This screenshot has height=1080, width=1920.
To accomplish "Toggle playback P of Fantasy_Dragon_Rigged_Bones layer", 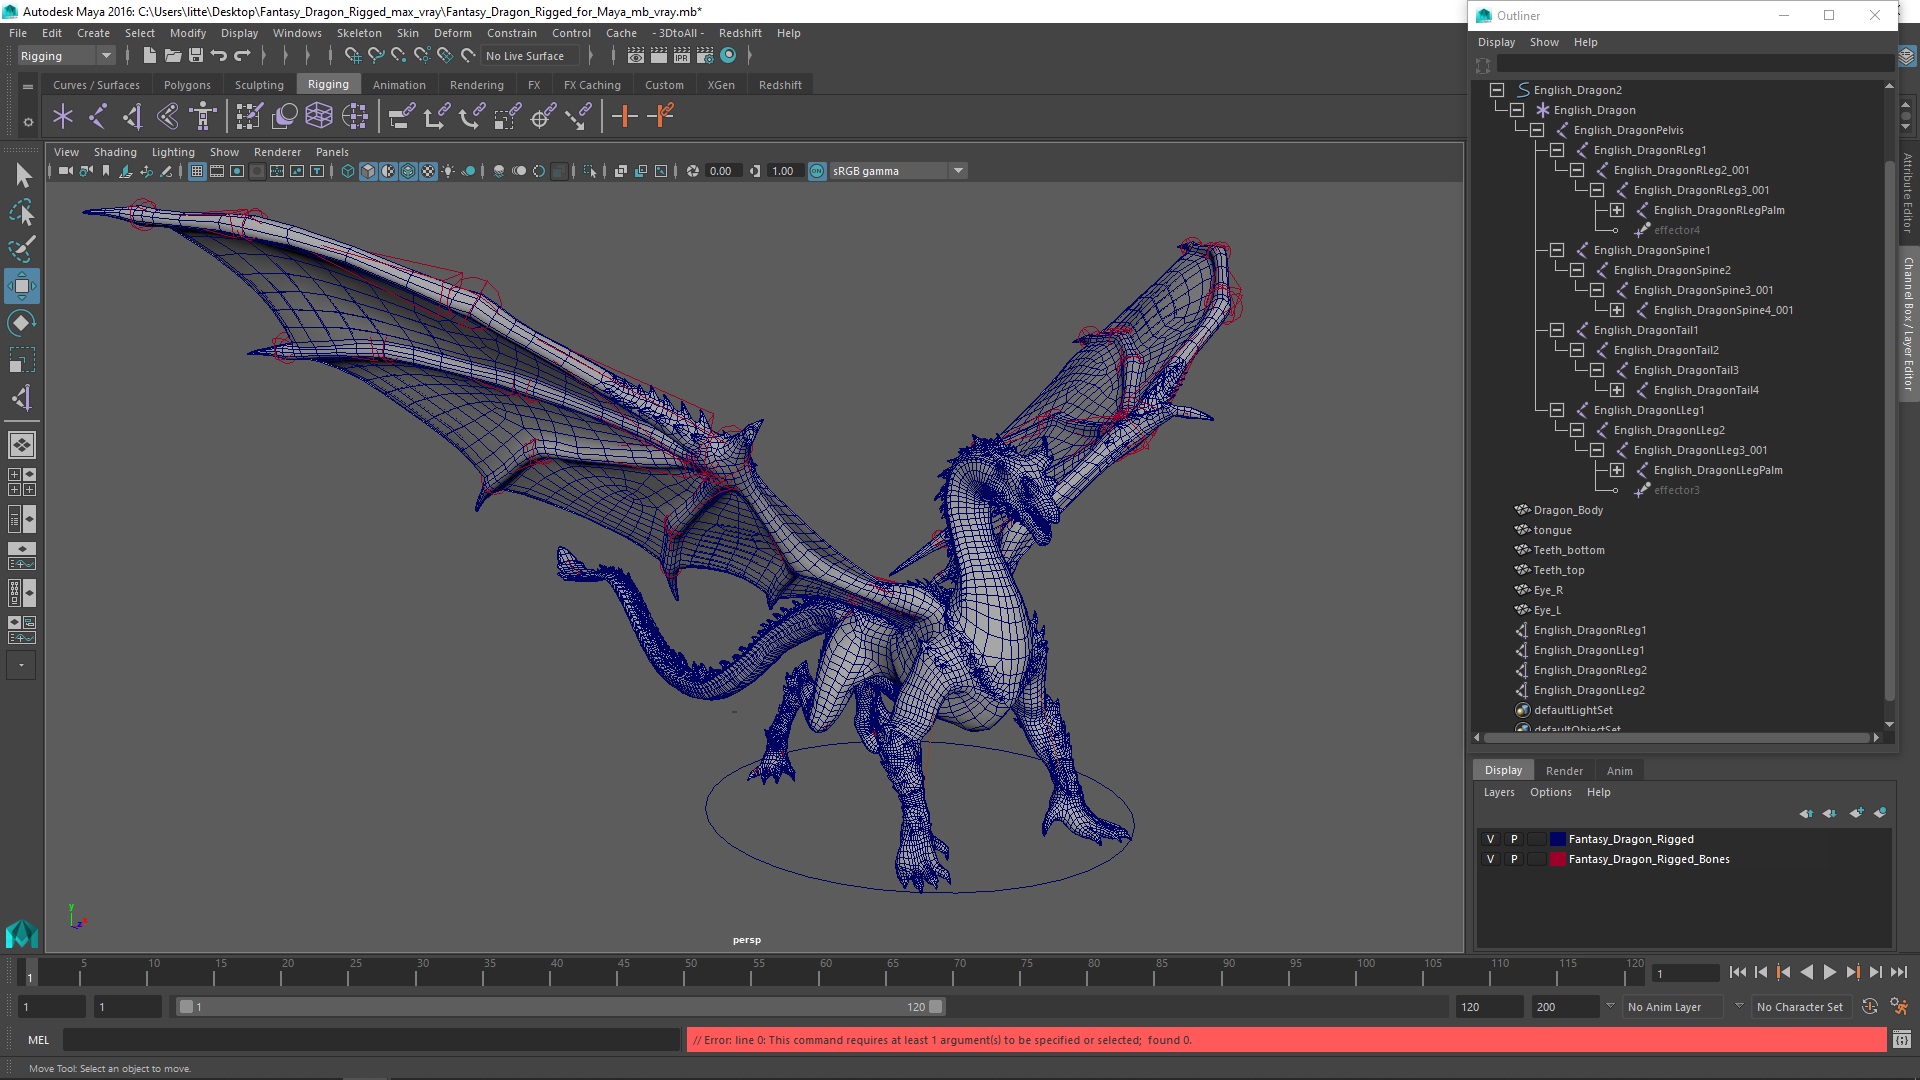I will tap(1514, 859).
